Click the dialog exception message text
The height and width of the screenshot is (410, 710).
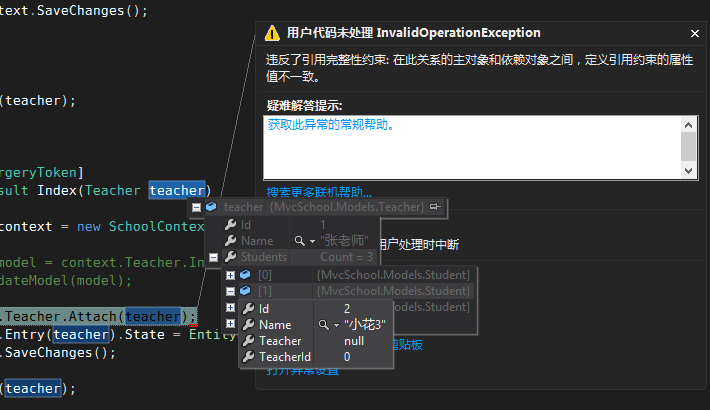[480, 68]
